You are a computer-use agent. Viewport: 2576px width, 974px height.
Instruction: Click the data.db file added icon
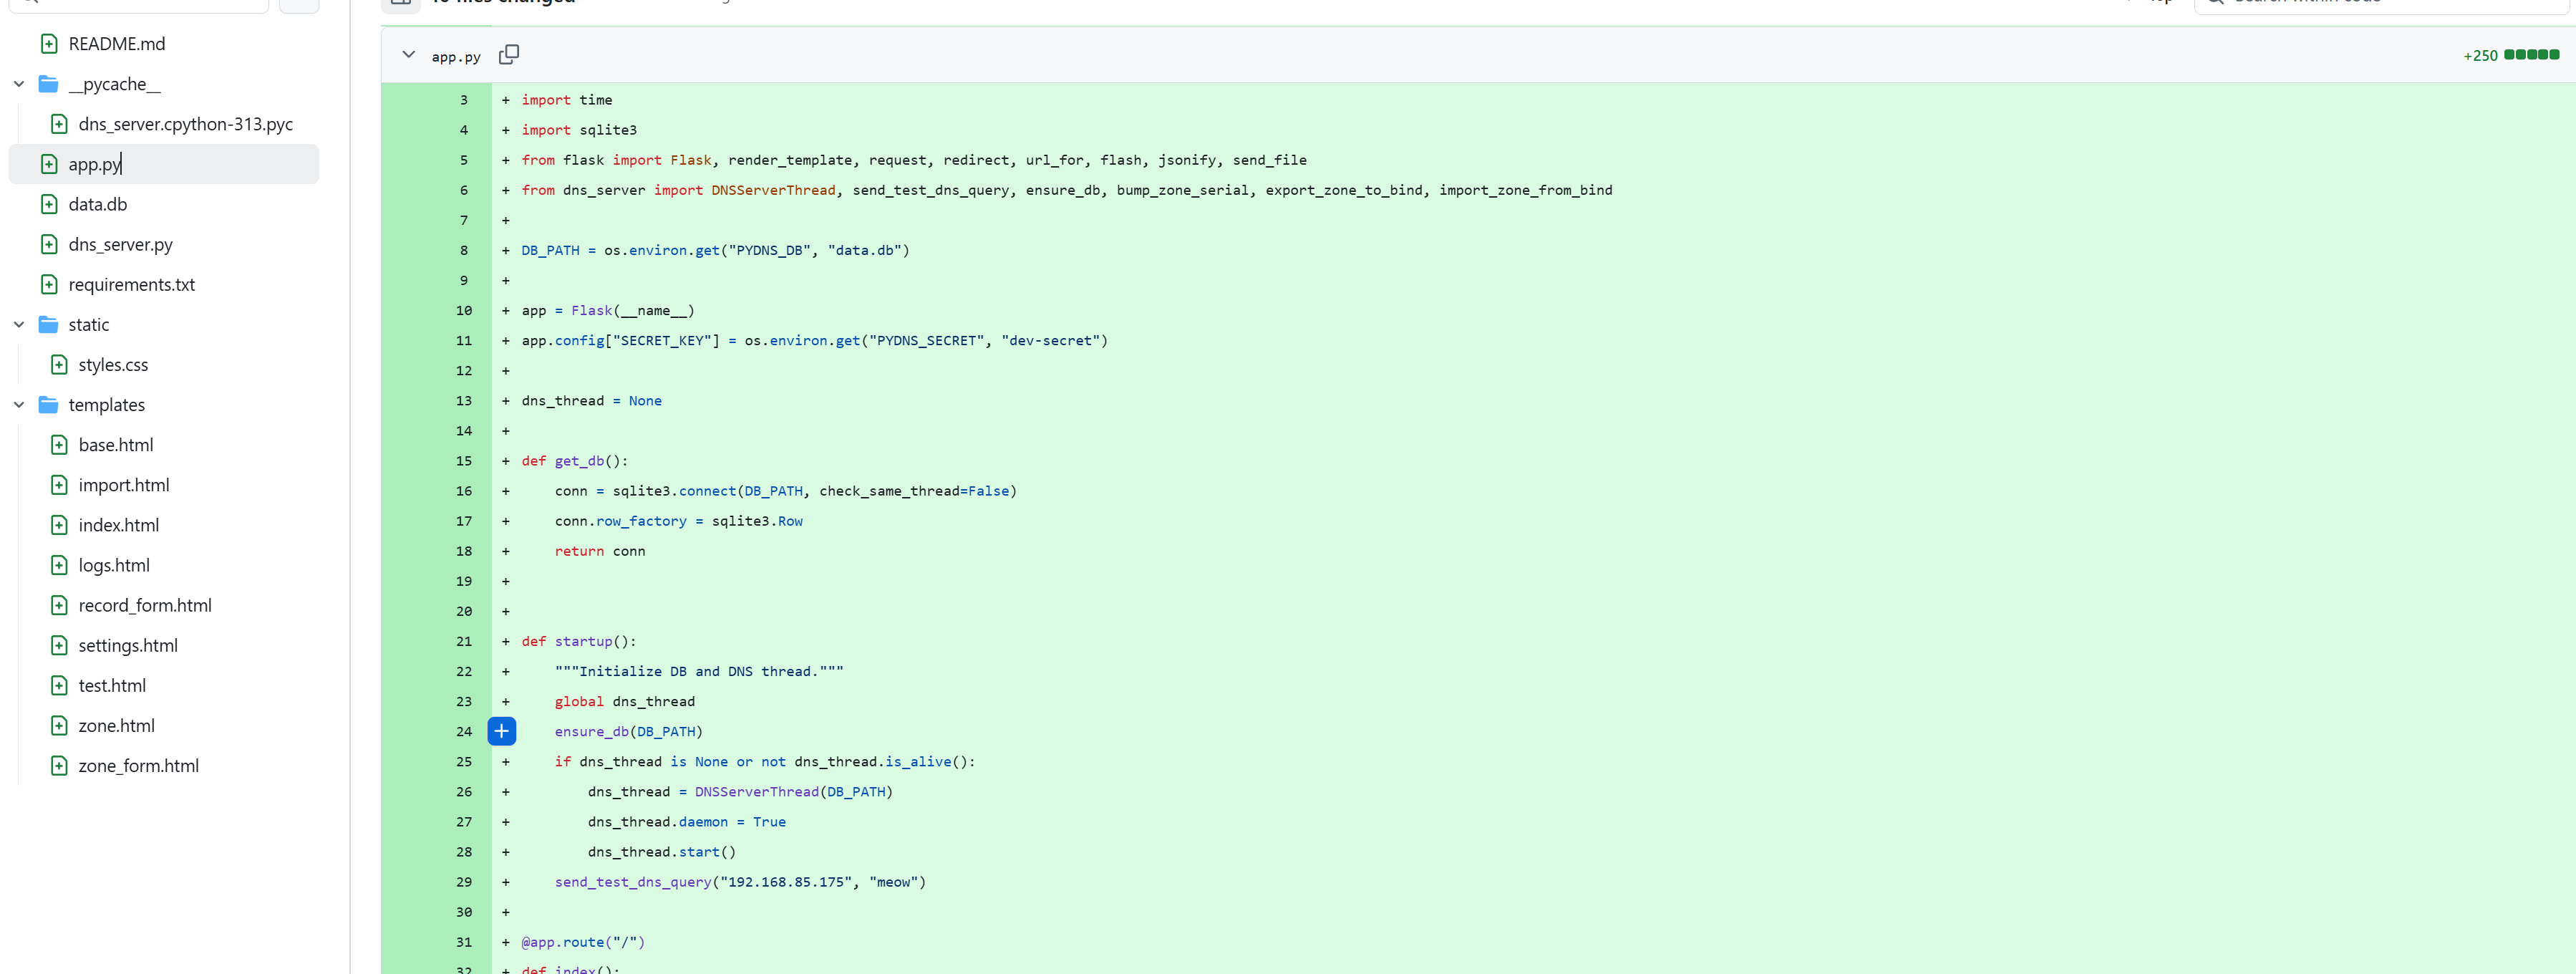coord(49,204)
